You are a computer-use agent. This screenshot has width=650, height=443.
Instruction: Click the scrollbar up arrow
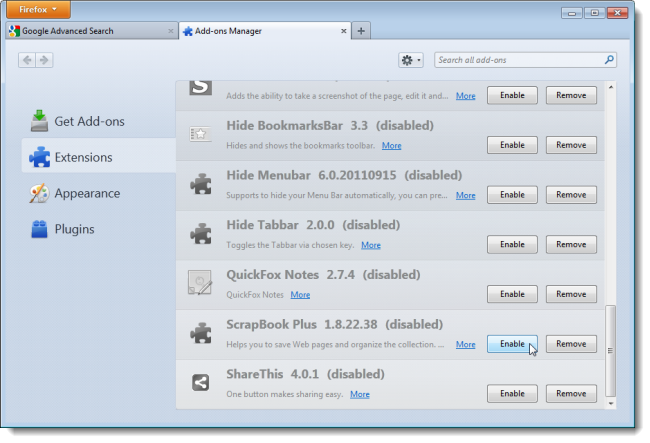(x=611, y=87)
